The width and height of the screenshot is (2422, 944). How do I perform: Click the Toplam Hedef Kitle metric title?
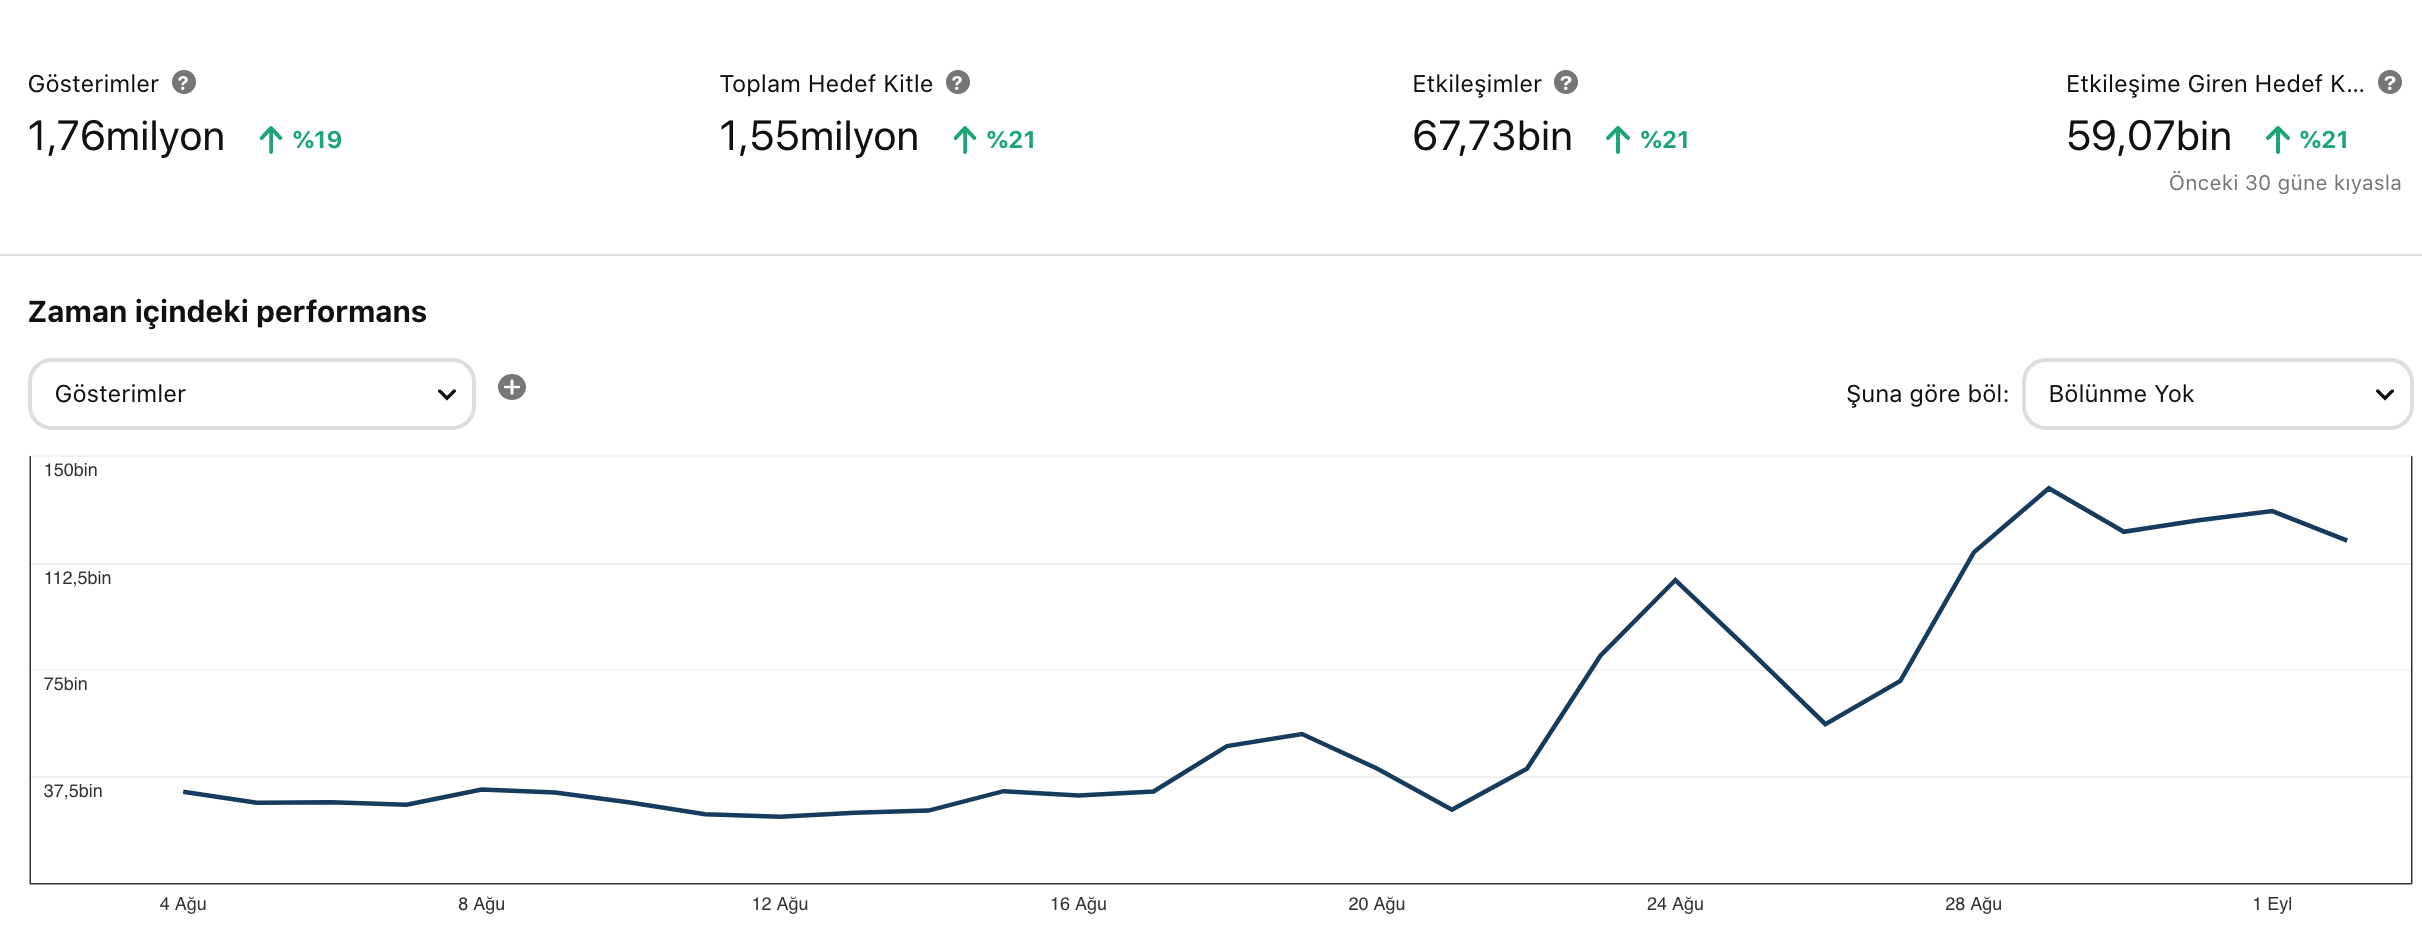tap(826, 84)
